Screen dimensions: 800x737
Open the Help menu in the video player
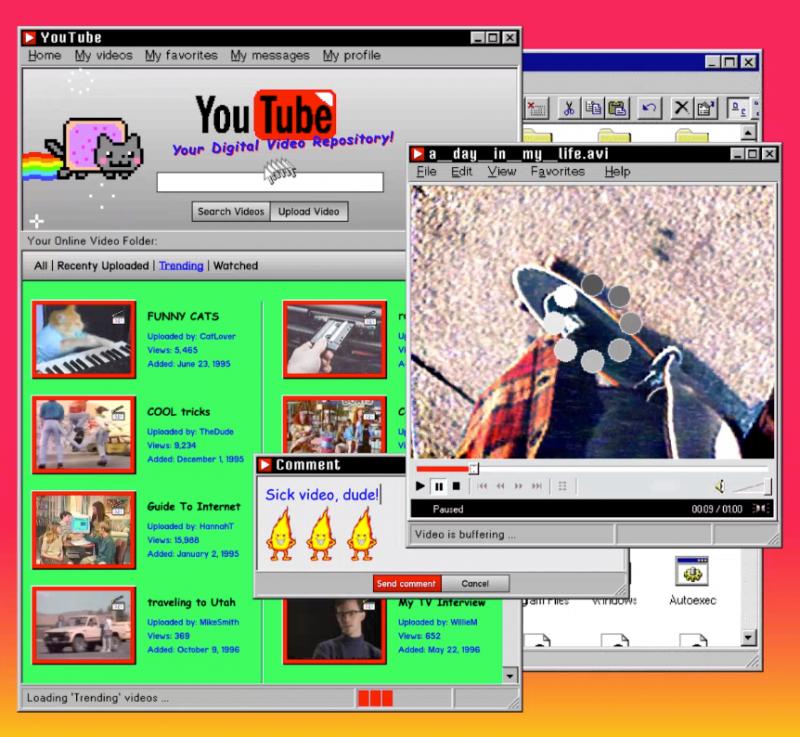click(617, 171)
